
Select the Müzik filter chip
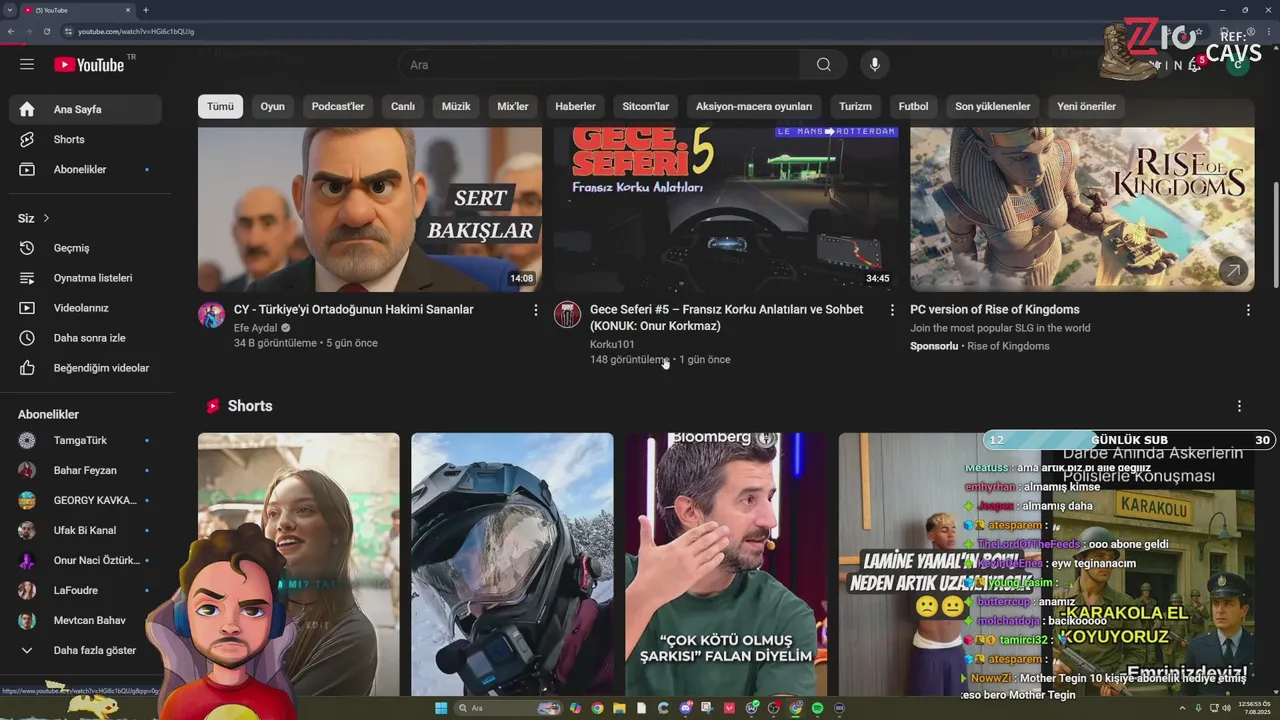tap(456, 106)
